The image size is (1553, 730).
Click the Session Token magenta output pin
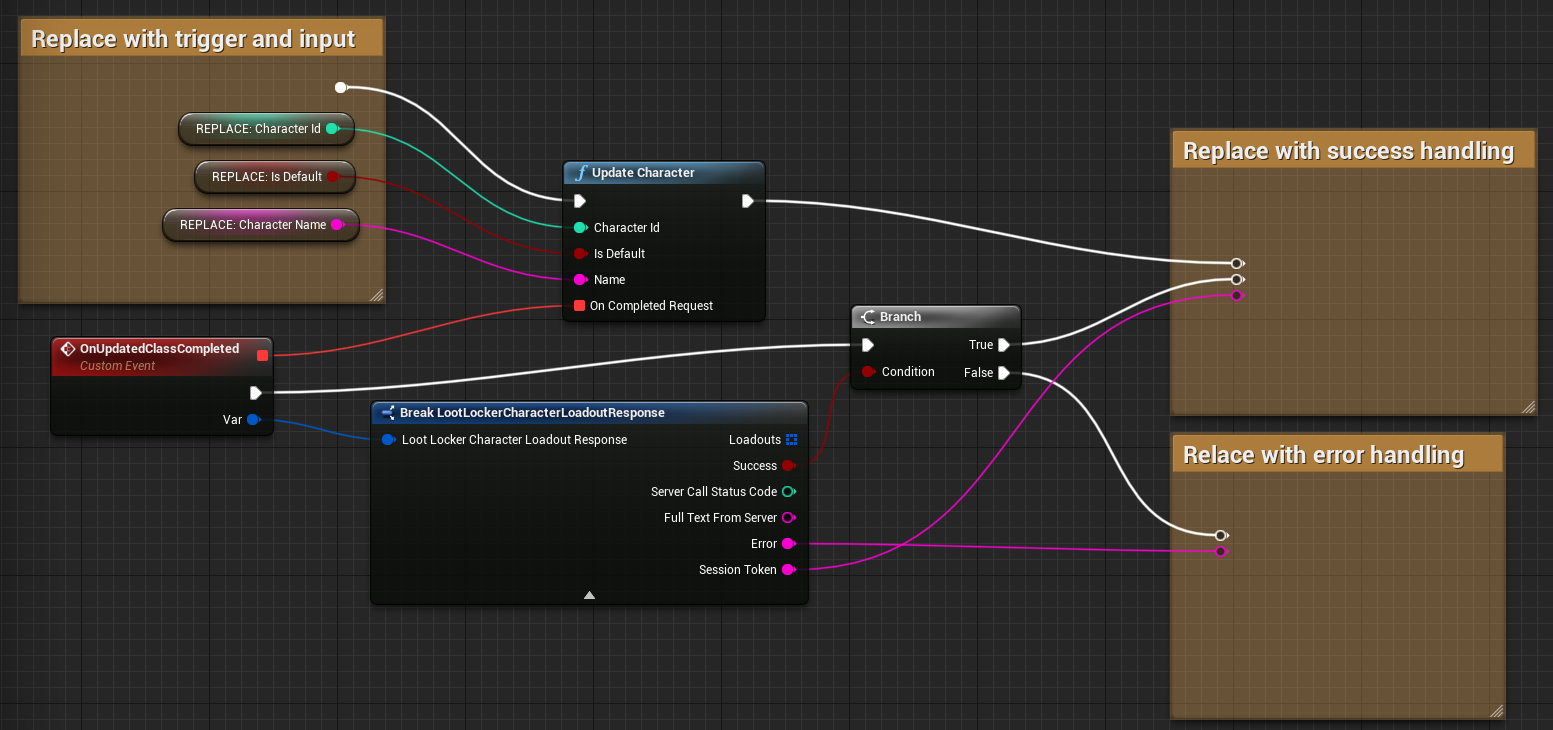pos(788,570)
